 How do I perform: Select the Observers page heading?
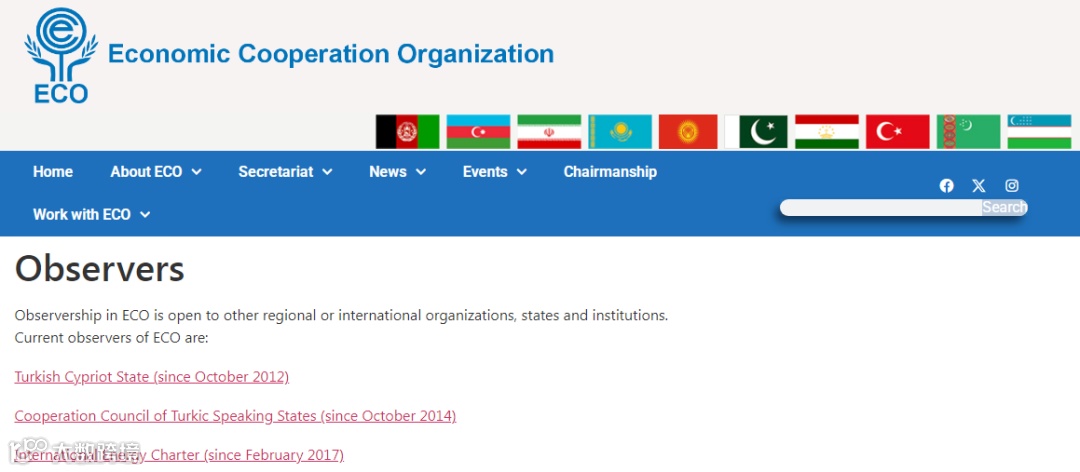[x=99, y=269]
